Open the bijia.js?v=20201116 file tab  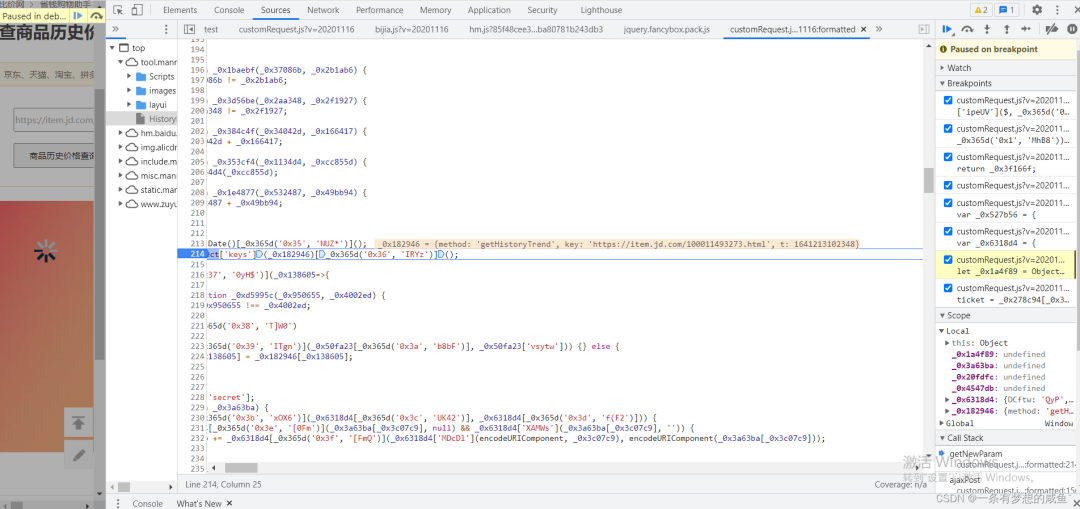click(x=412, y=30)
